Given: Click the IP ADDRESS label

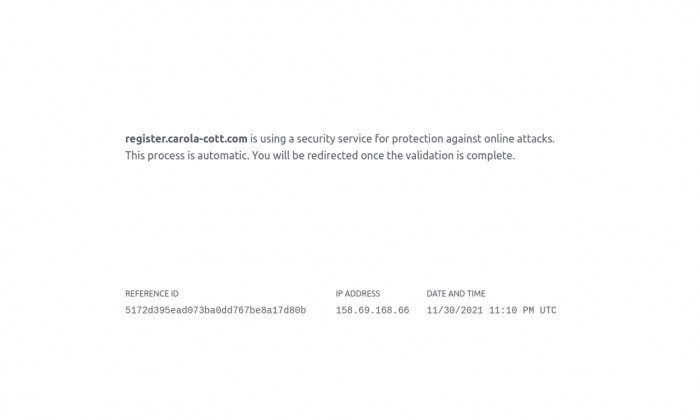Looking at the screenshot, I should [358, 294].
